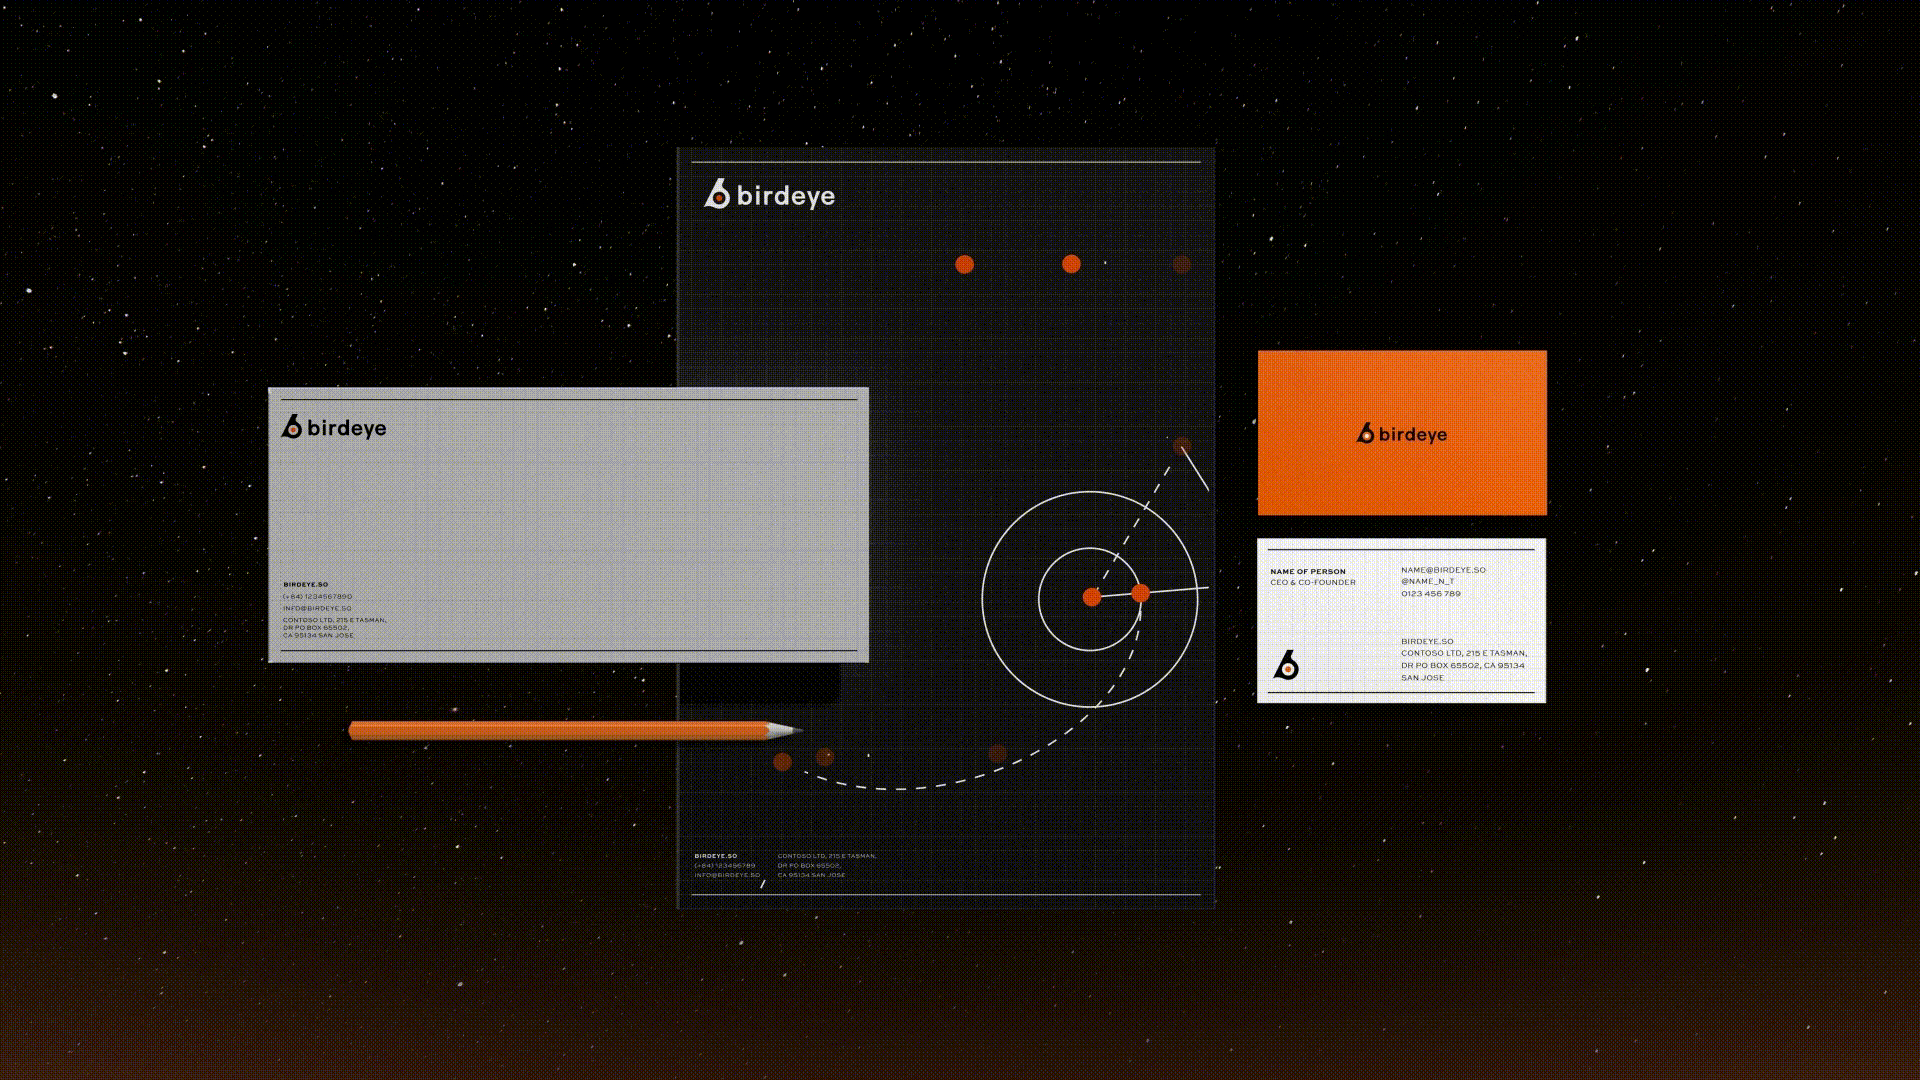Click the 0123 456 789 phone number
This screenshot has width=1920, height=1080.
[x=1430, y=594]
